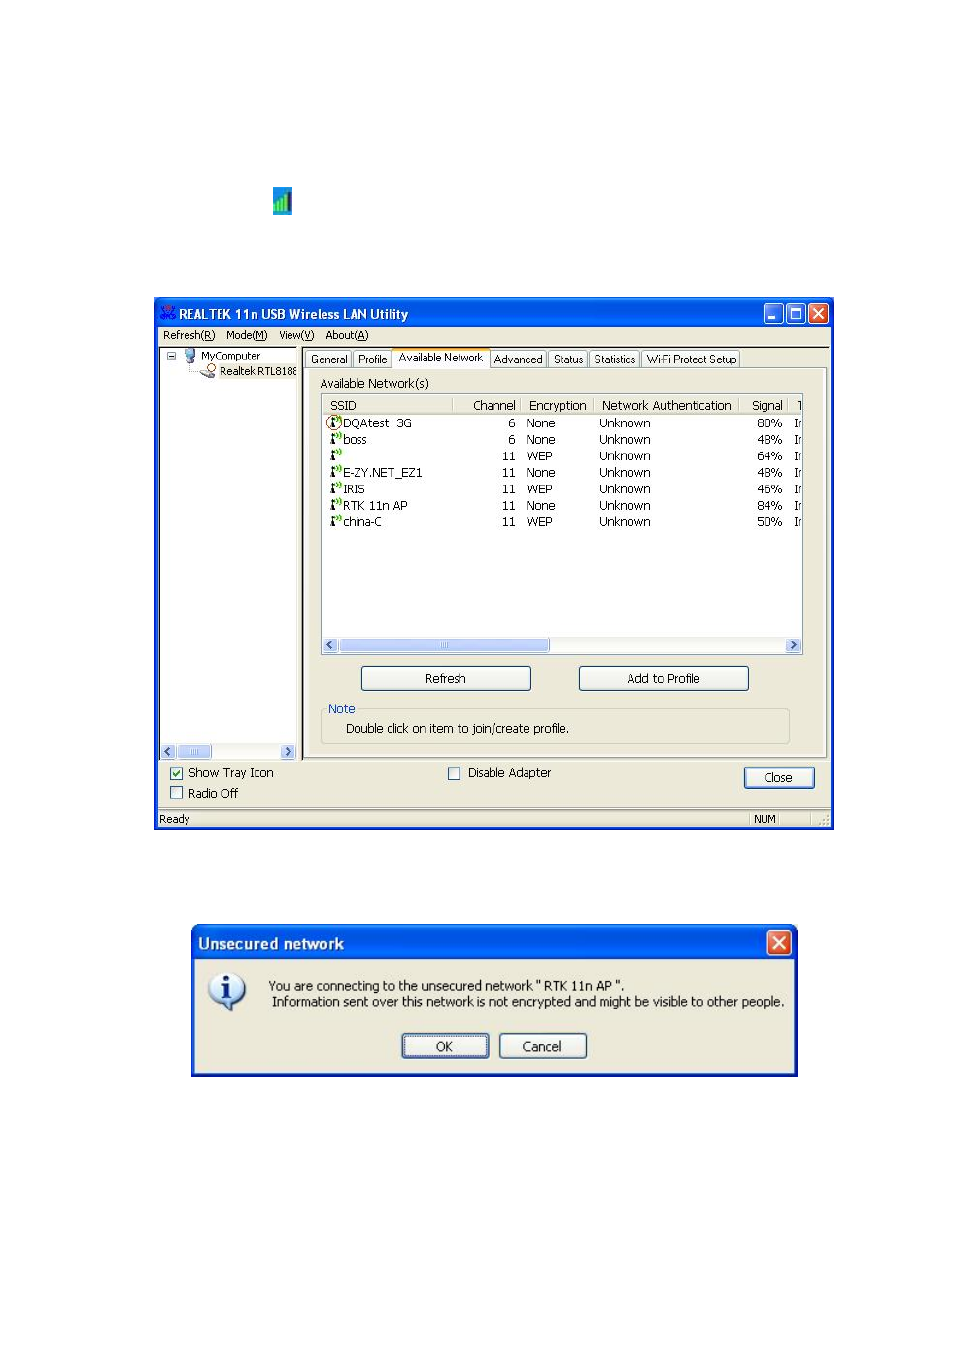Click the '84%' signal value

pos(769,505)
